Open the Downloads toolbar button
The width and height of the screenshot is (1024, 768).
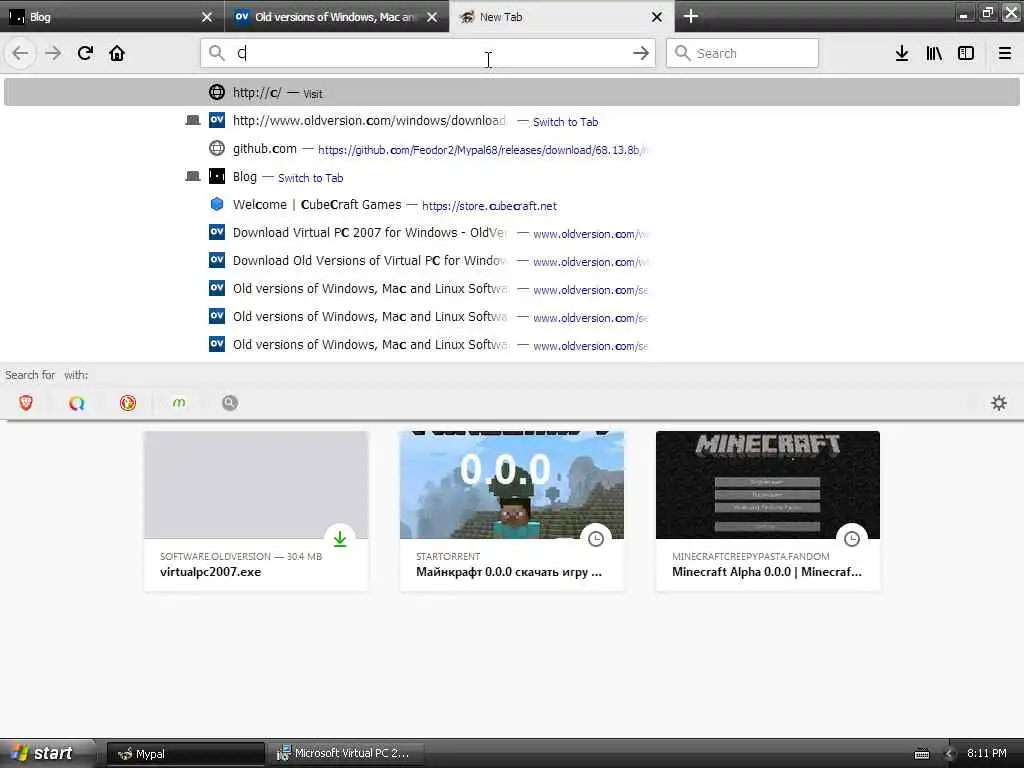tap(902, 53)
